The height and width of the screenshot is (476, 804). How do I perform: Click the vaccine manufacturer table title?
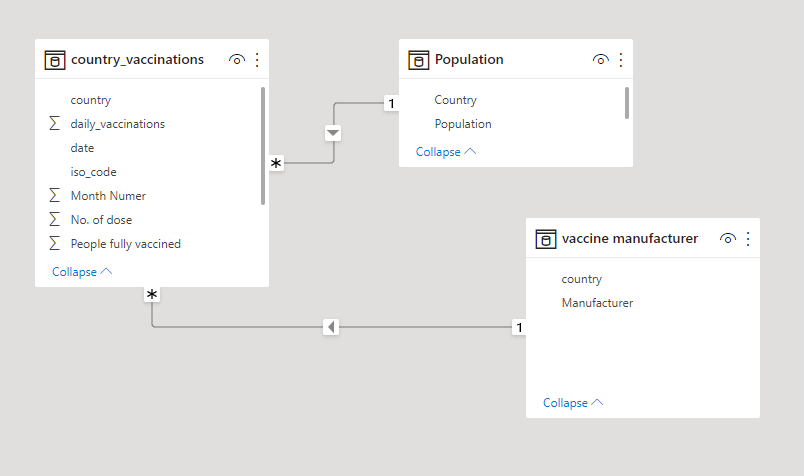[630, 239]
